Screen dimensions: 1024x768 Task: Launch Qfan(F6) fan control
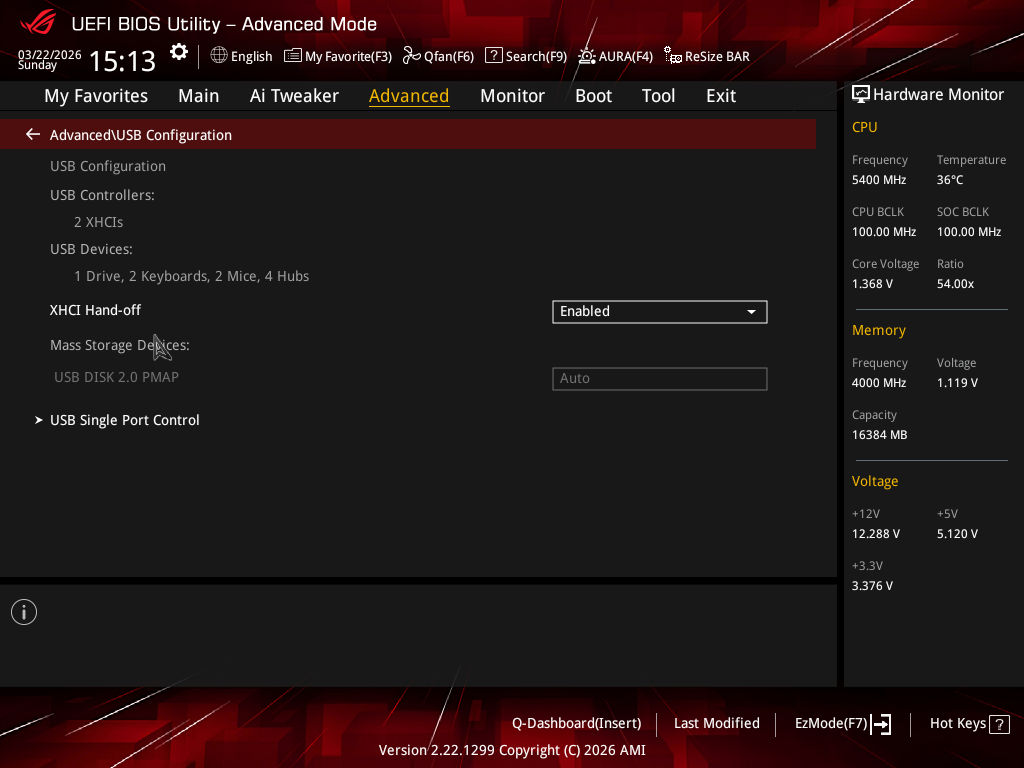point(438,56)
